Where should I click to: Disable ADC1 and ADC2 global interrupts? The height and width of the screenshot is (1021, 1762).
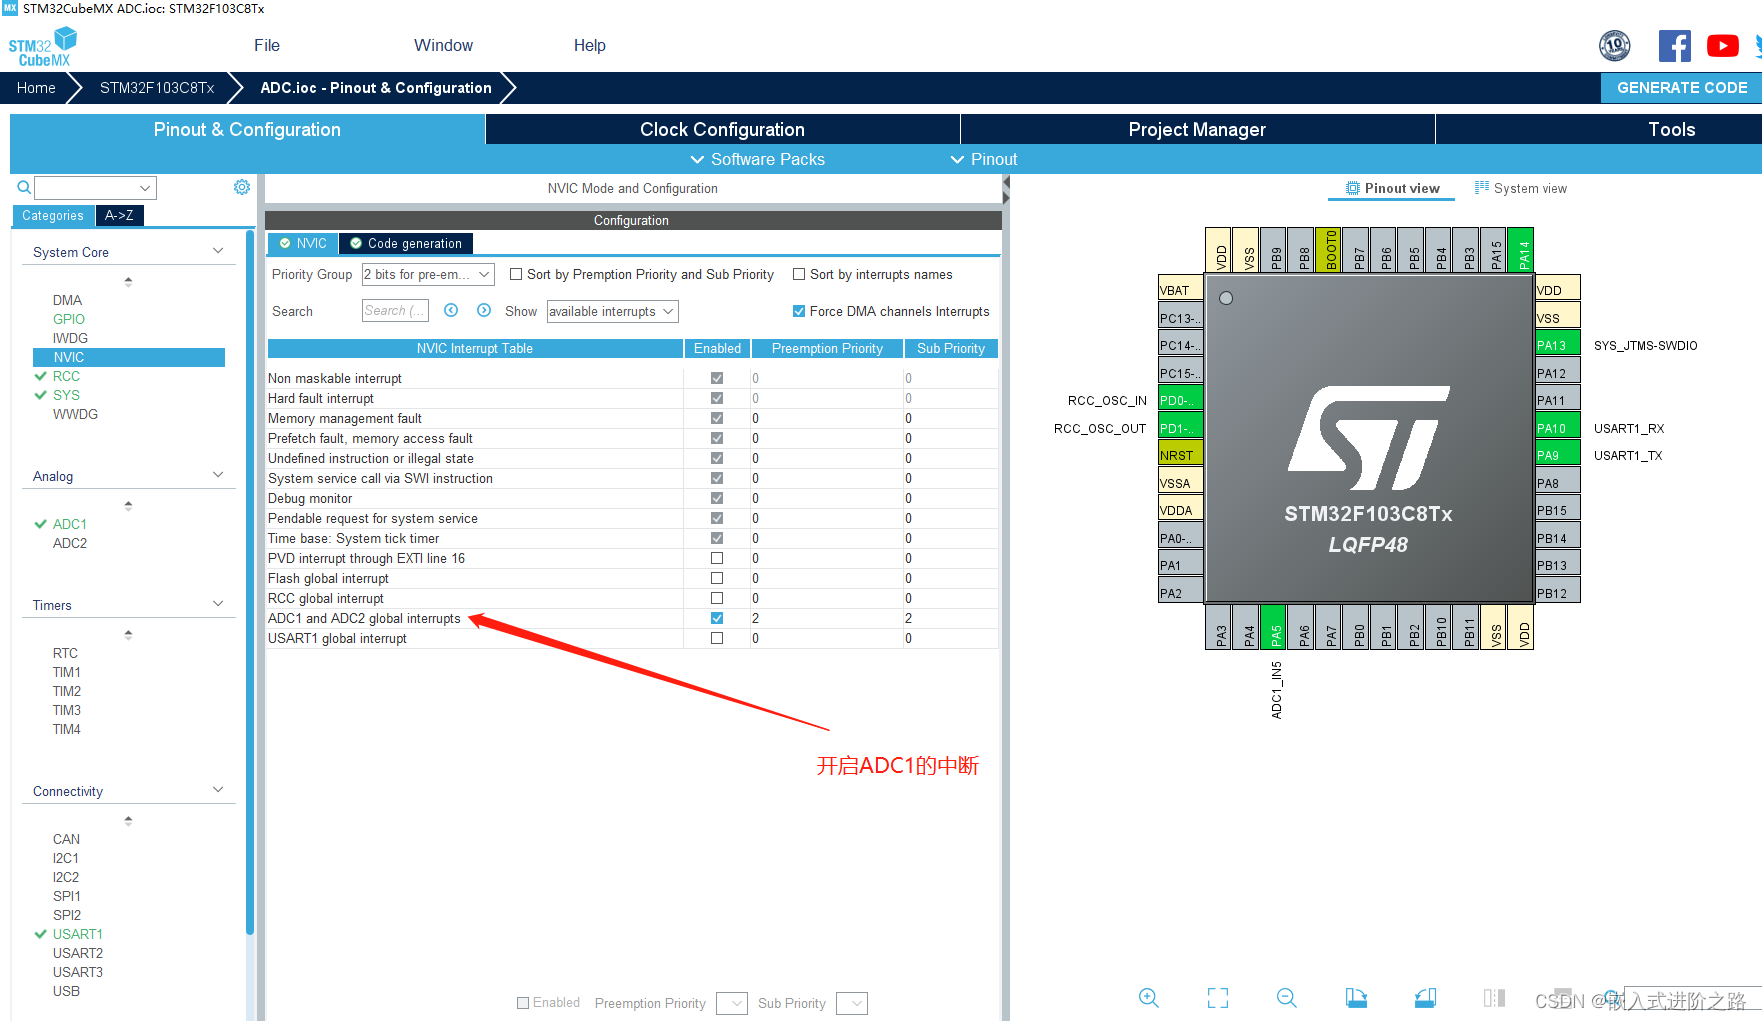tap(717, 618)
